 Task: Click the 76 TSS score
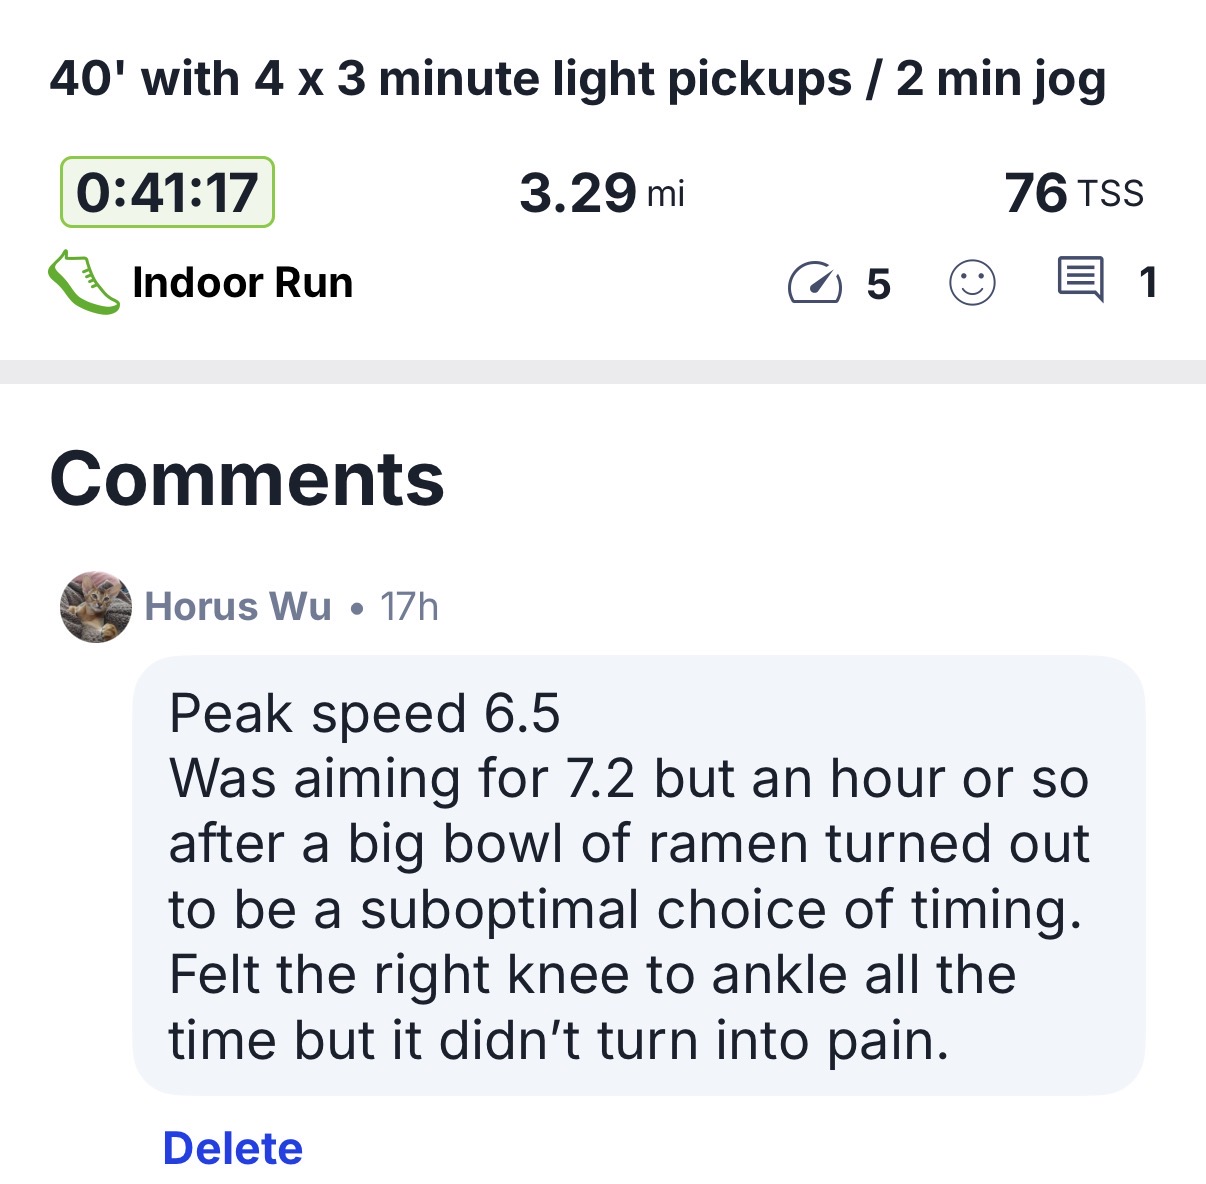(x=1036, y=193)
